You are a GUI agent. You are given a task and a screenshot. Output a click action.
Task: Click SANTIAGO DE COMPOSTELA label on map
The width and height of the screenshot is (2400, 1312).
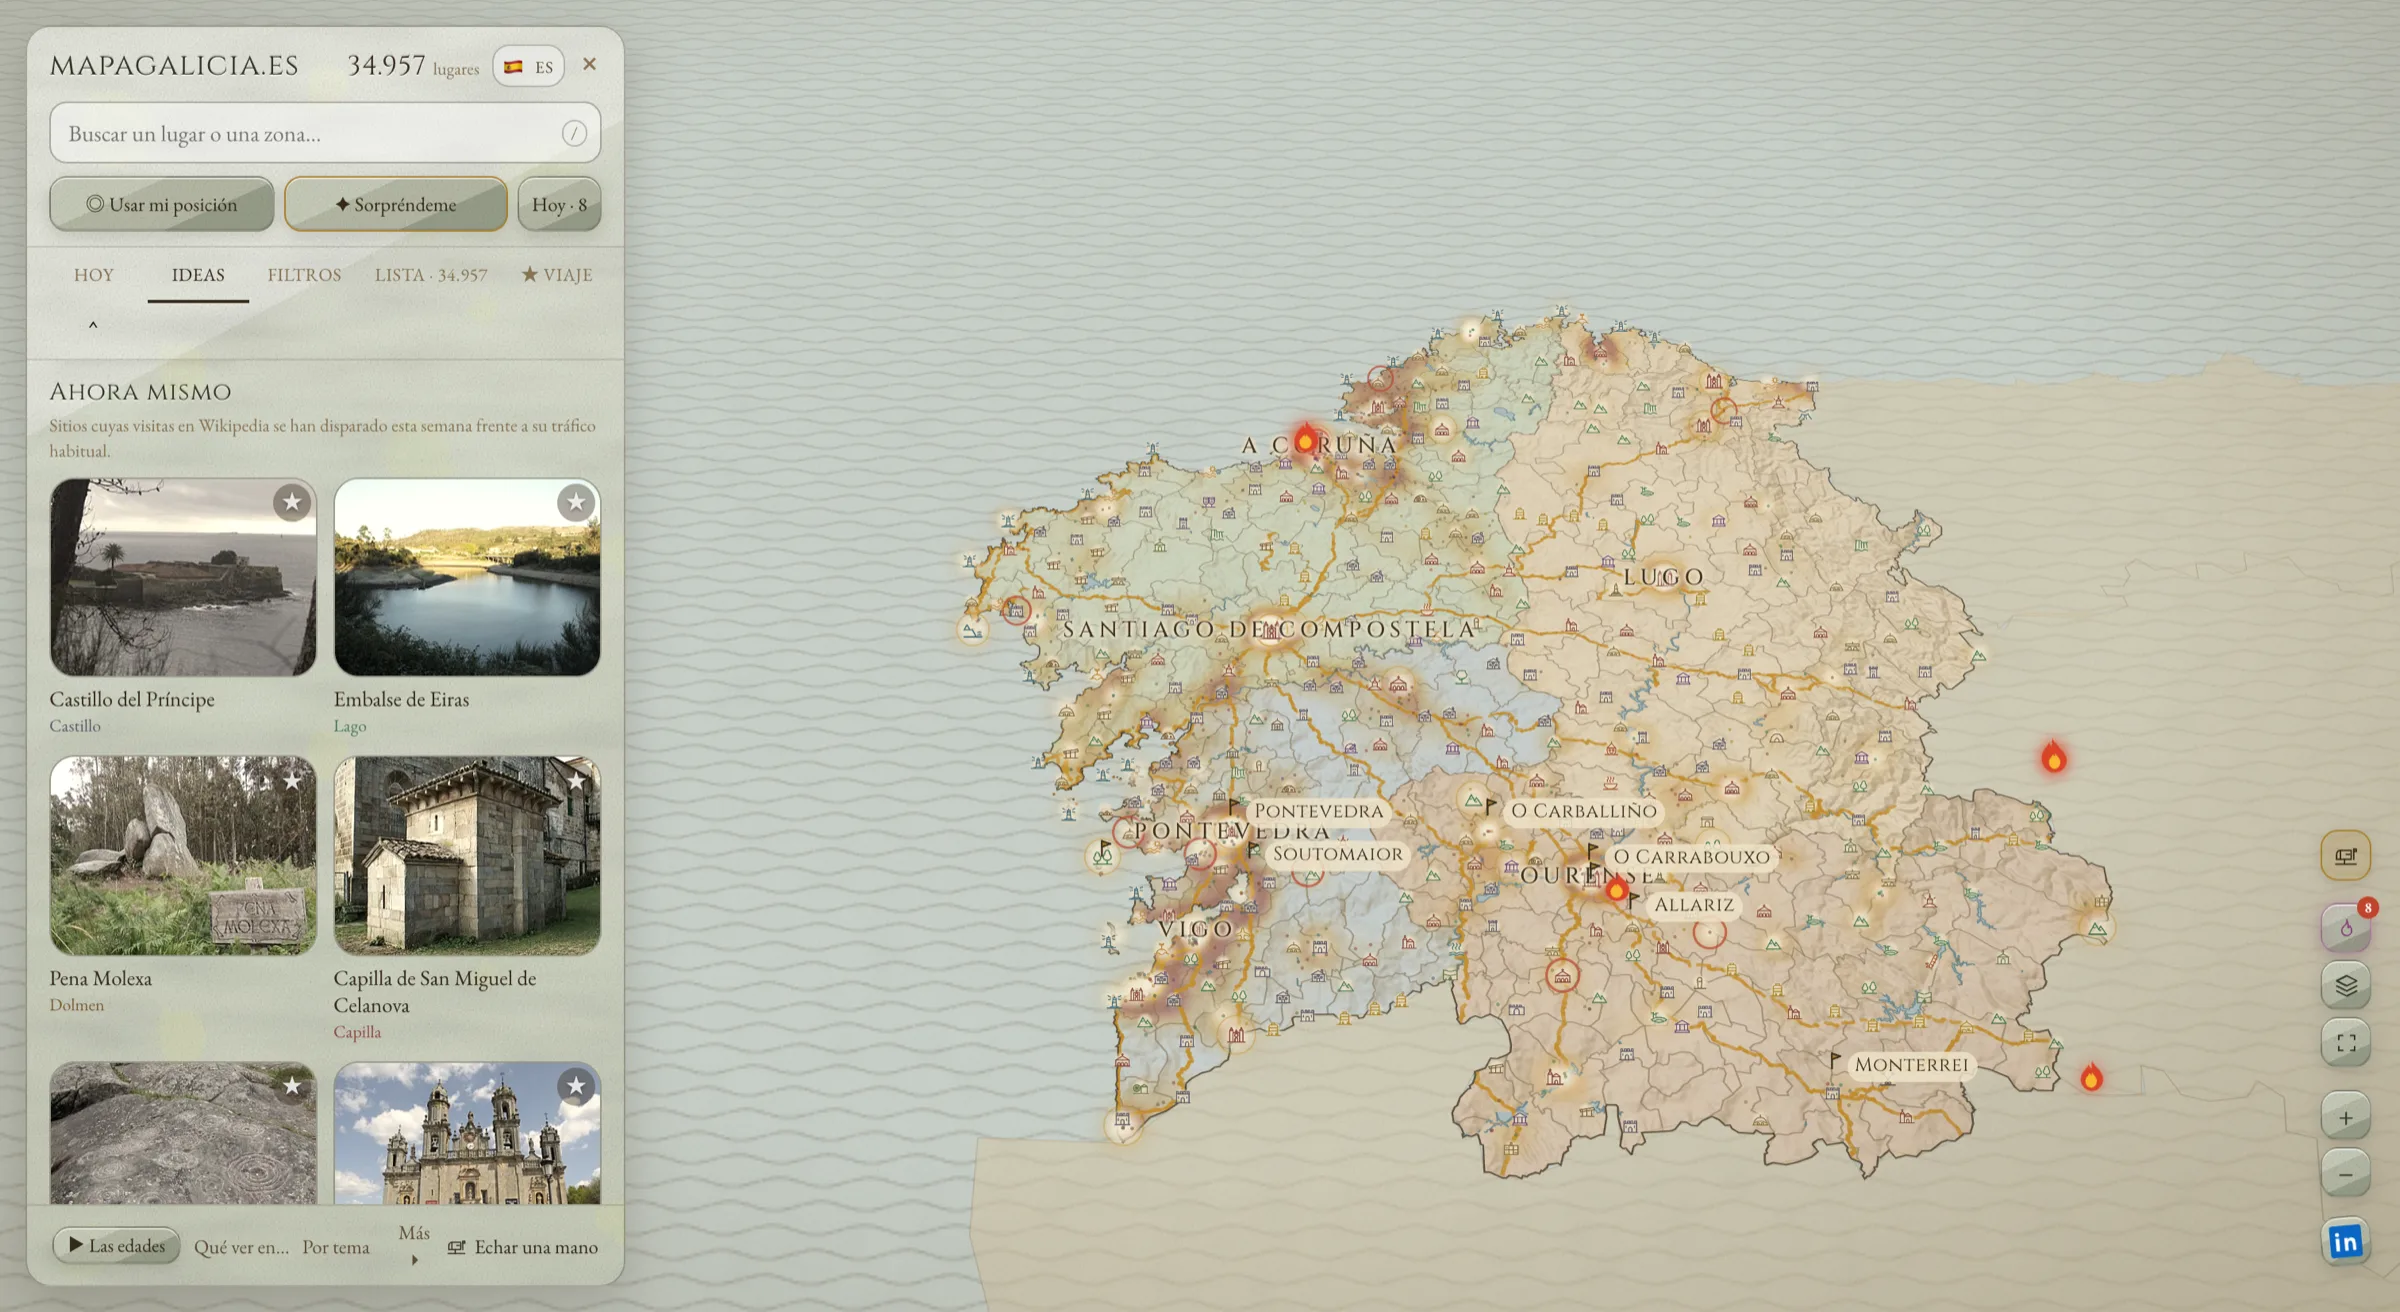point(1269,629)
